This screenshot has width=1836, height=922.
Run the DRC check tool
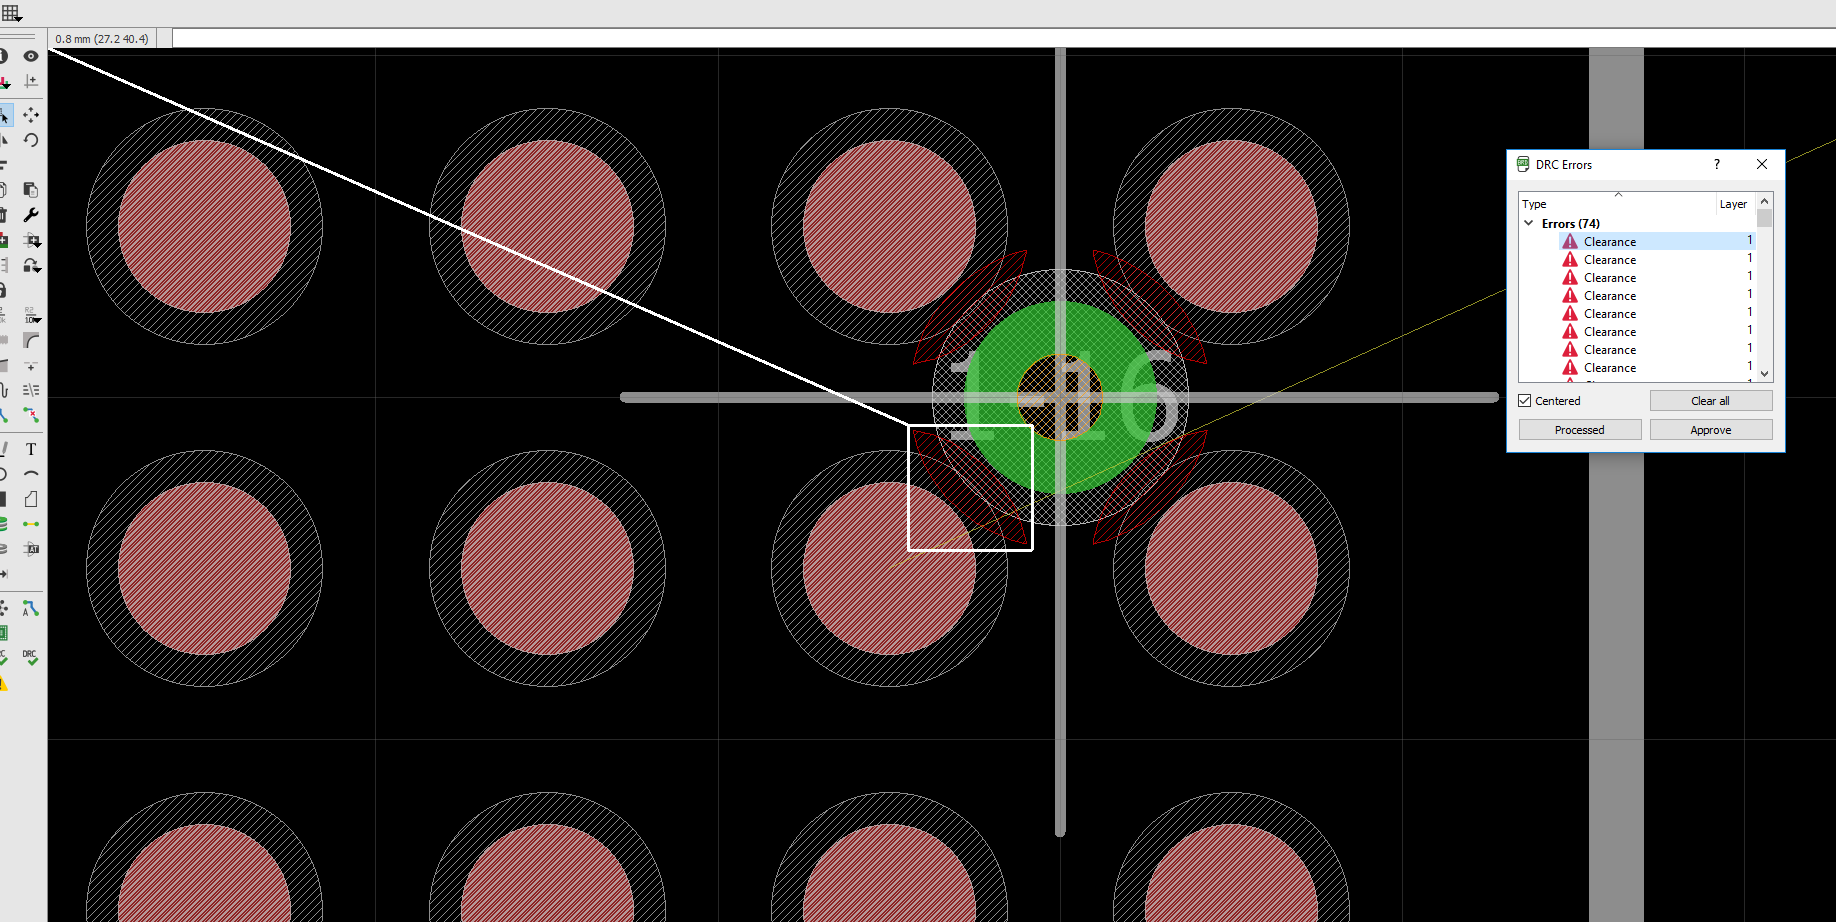click(x=29, y=656)
